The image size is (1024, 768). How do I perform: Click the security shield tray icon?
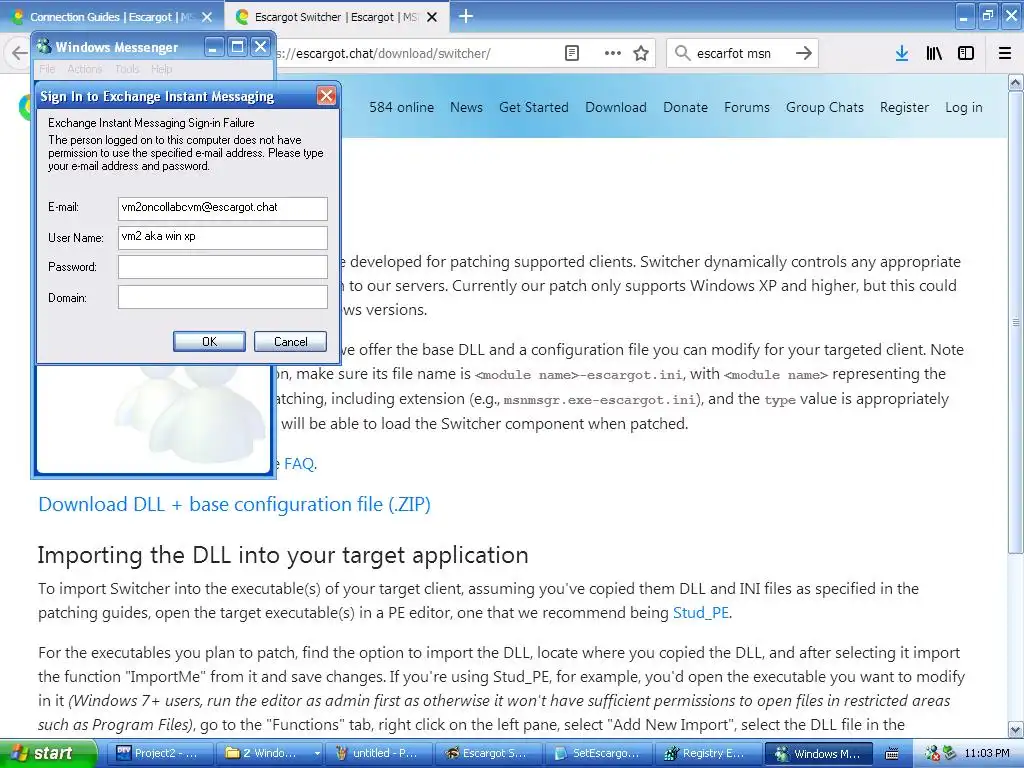(x=948, y=753)
